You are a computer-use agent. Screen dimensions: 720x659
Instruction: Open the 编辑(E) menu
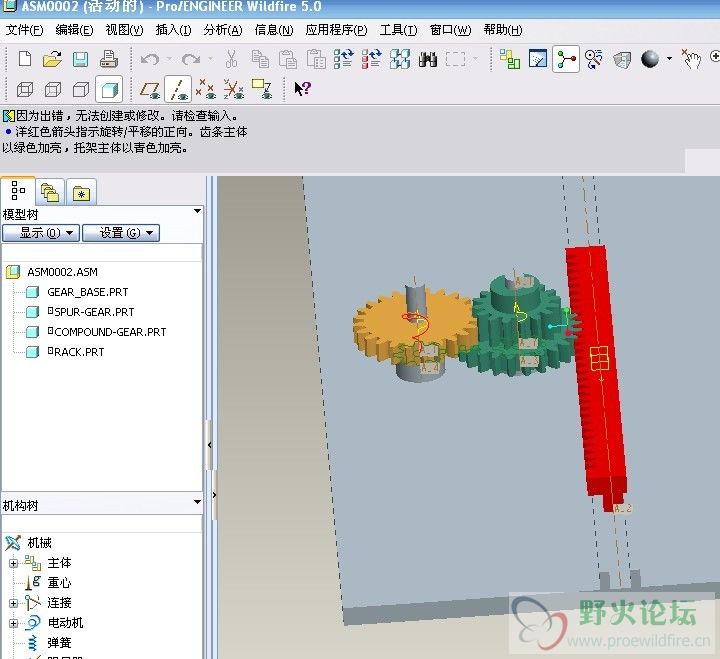74,30
